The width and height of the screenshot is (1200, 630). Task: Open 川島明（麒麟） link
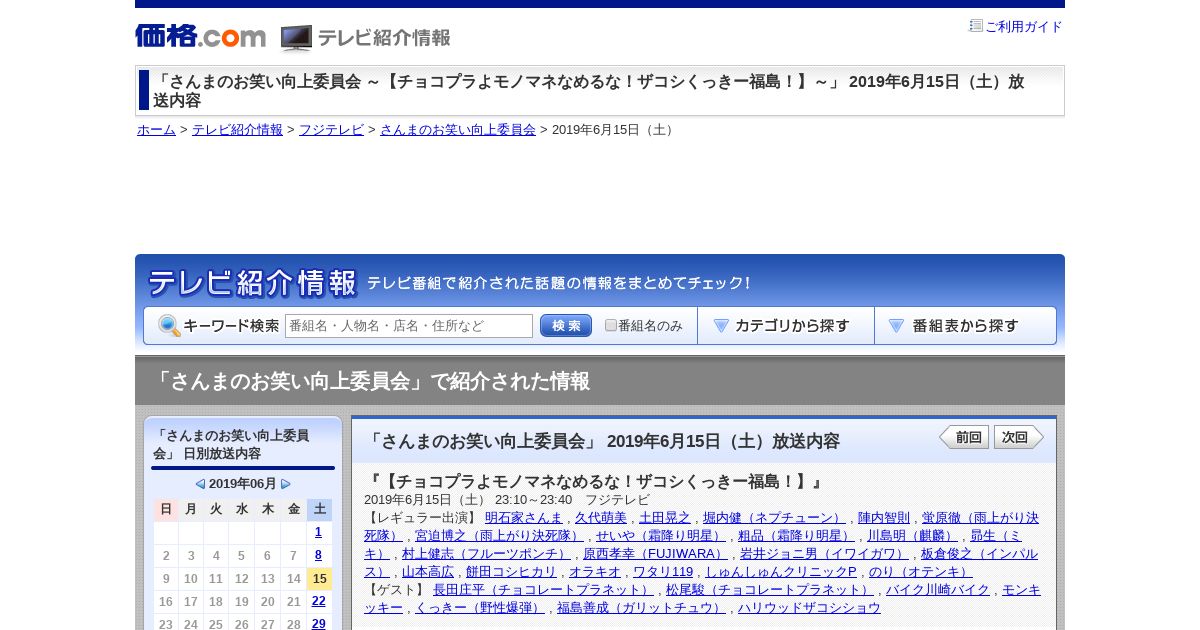pos(912,535)
